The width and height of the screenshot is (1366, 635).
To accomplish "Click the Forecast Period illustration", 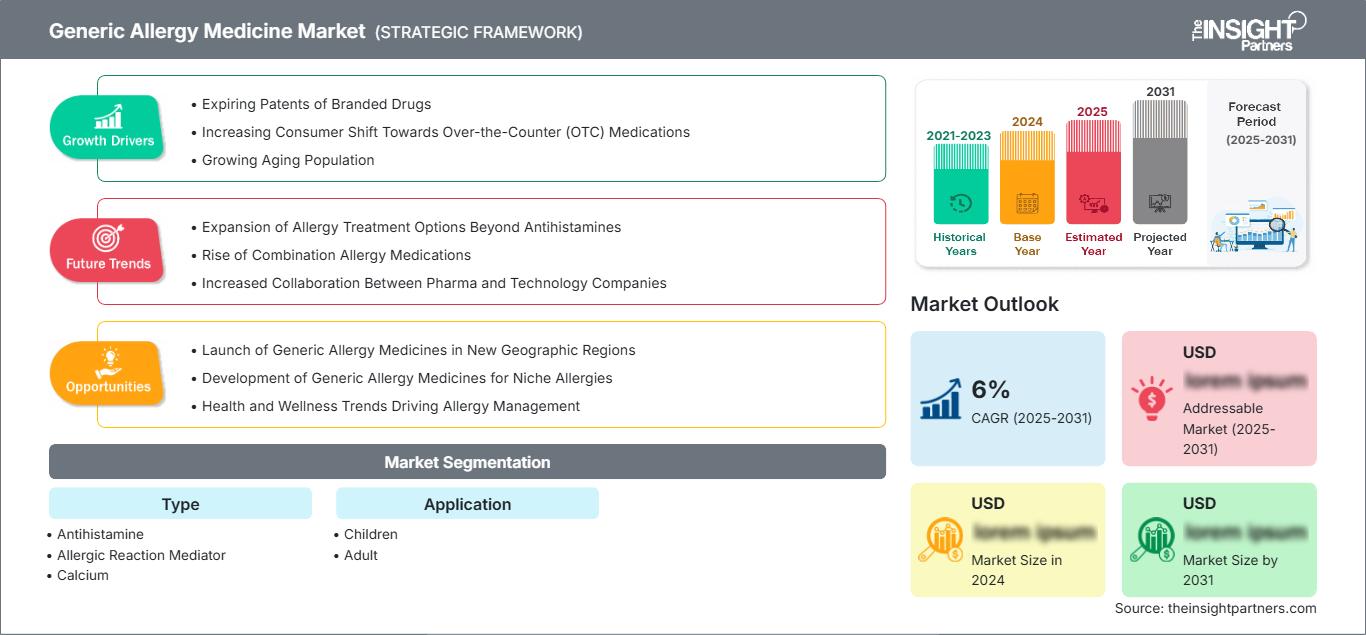I will [1255, 230].
